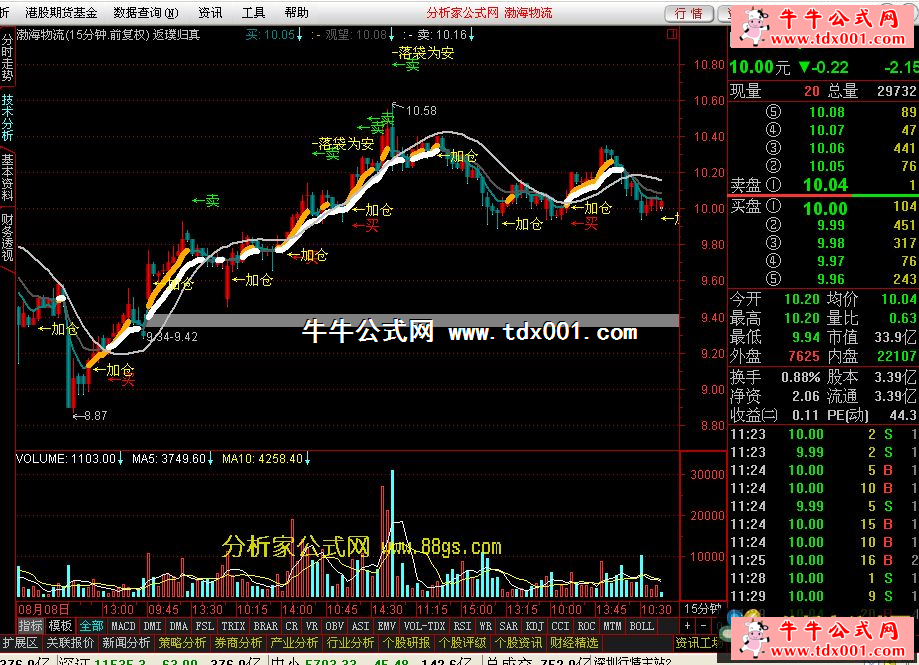Expand the MA10 4258.40 arrow

(x=307, y=459)
